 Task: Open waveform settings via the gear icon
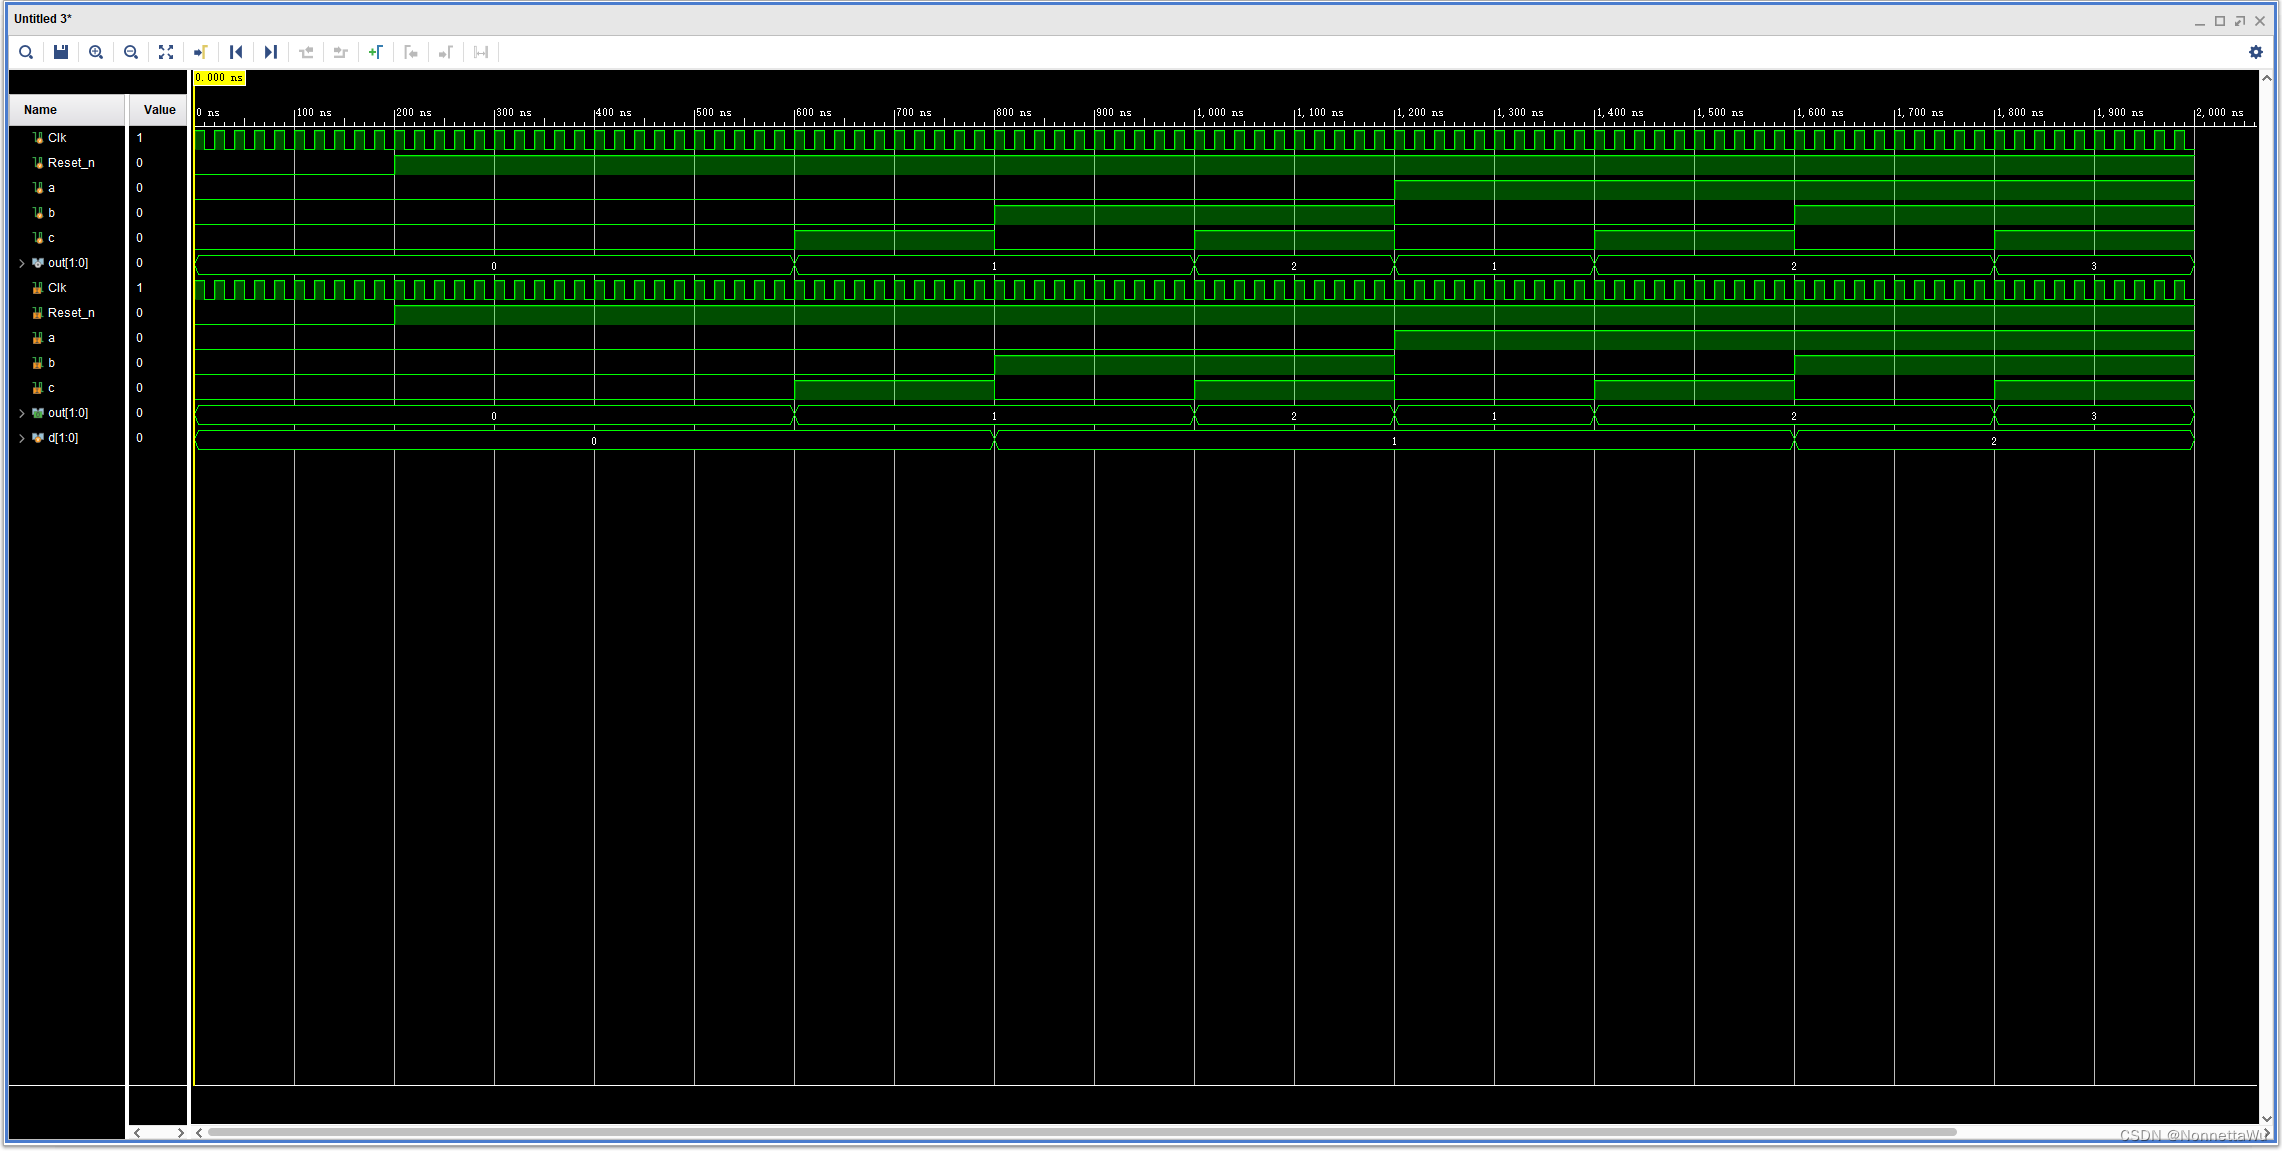[2256, 52]
